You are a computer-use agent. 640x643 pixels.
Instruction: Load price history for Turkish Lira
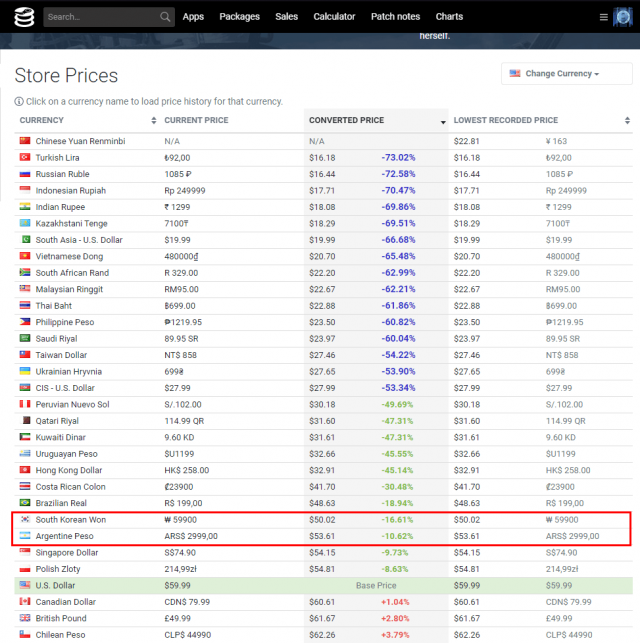coord(57,157)
